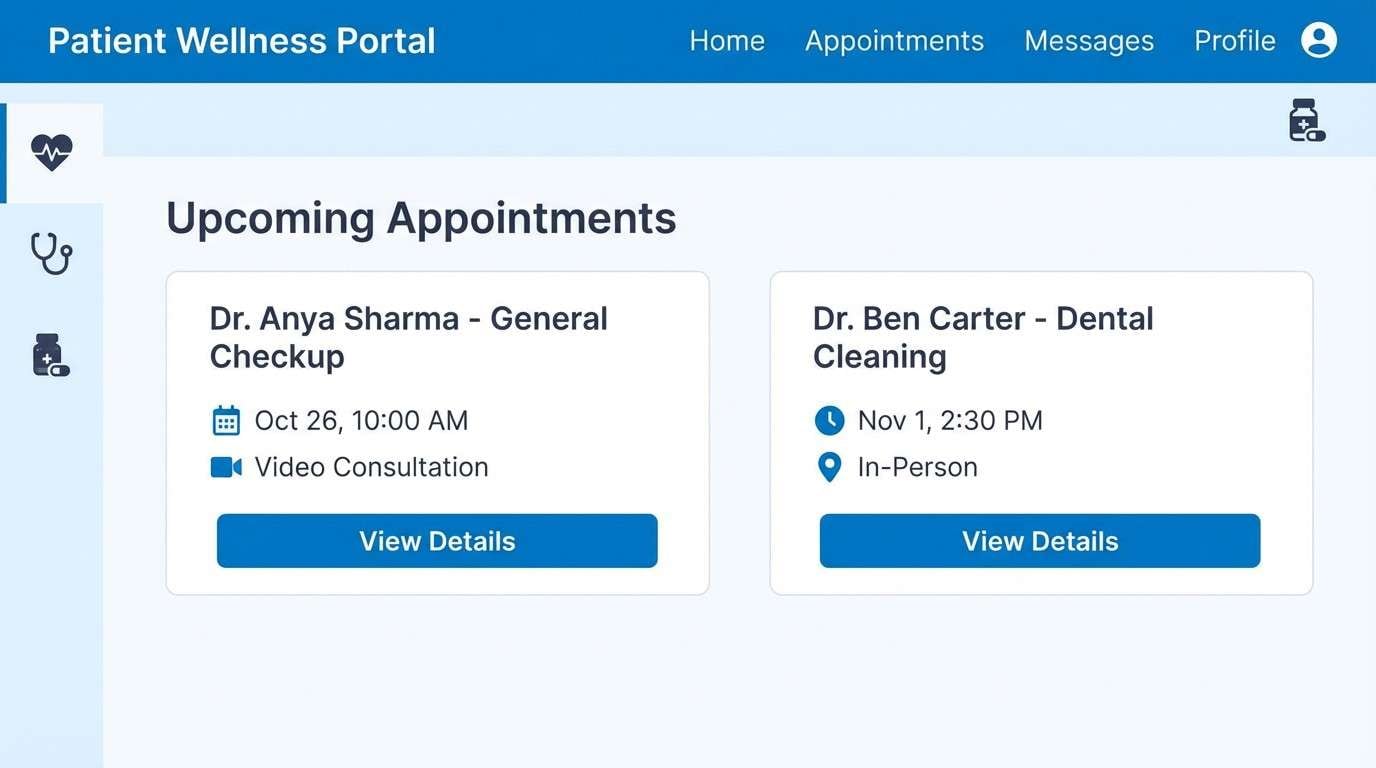
Task: Click the Patient Wellness Portal title
Action: tap(241, 41)
